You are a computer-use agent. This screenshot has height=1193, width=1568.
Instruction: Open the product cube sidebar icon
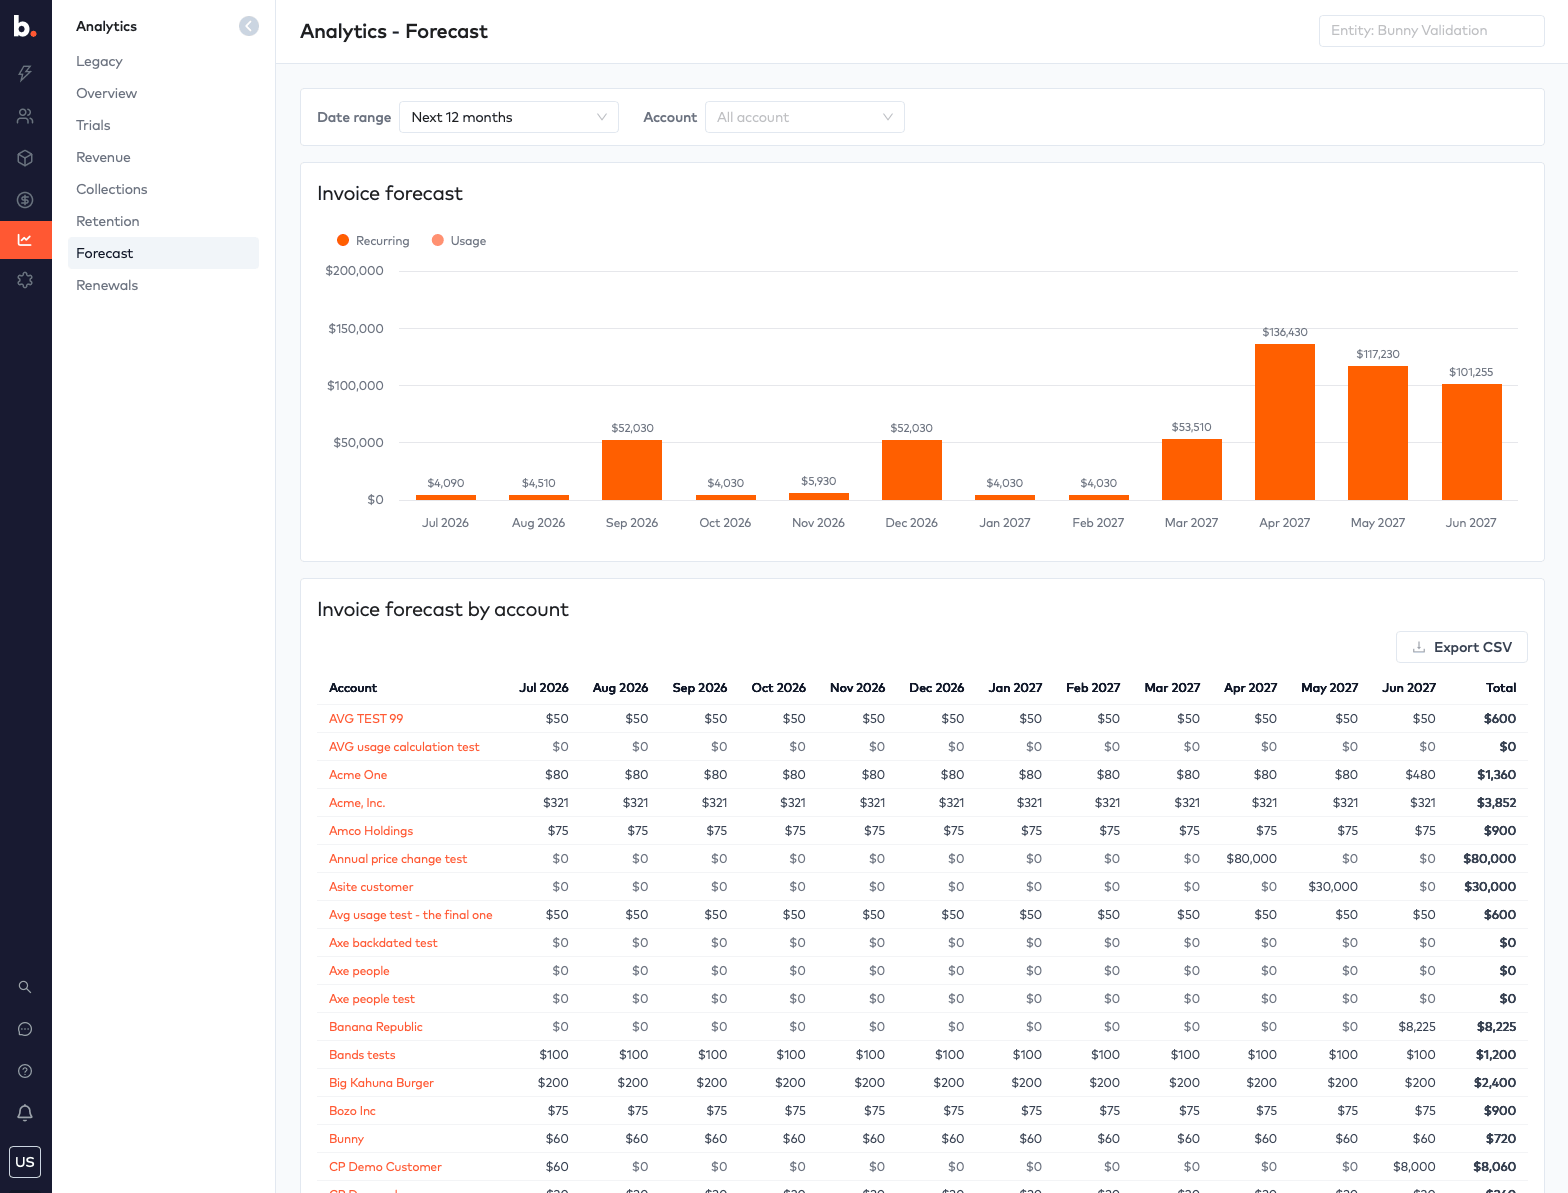(25, 158)
